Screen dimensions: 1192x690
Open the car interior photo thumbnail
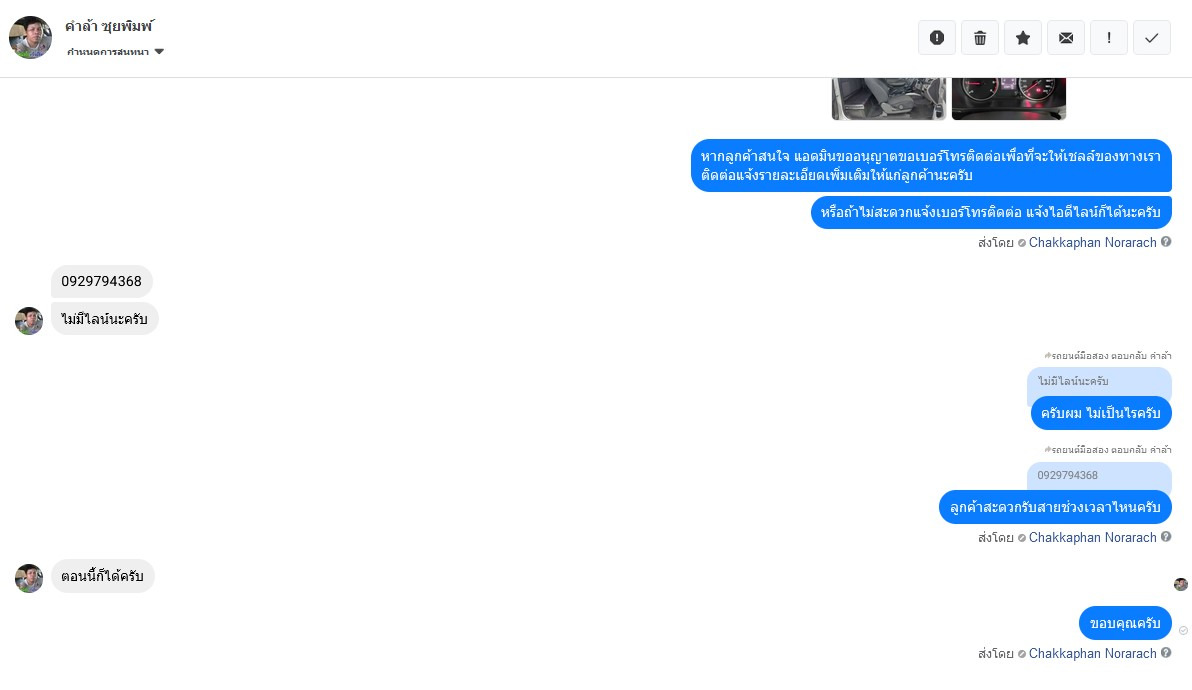[x=889, y=99]
